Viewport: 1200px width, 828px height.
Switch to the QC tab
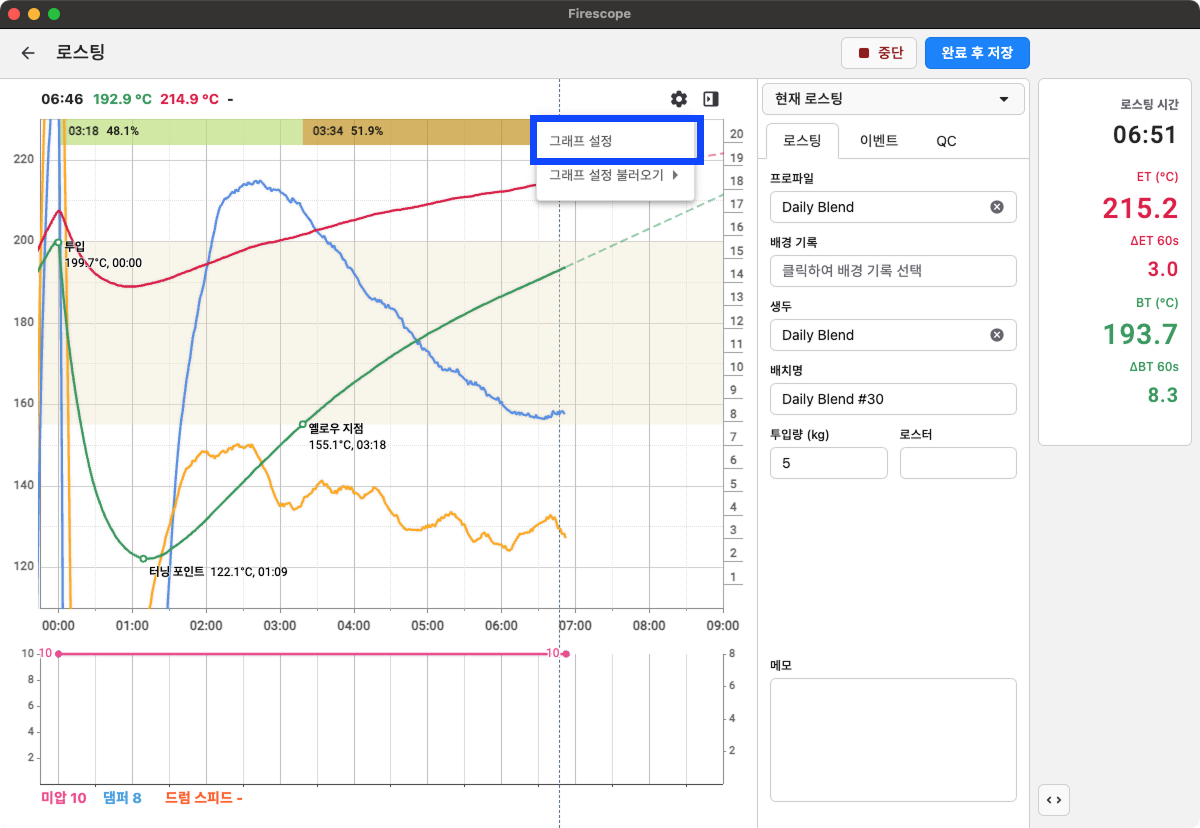coord(946,141)
